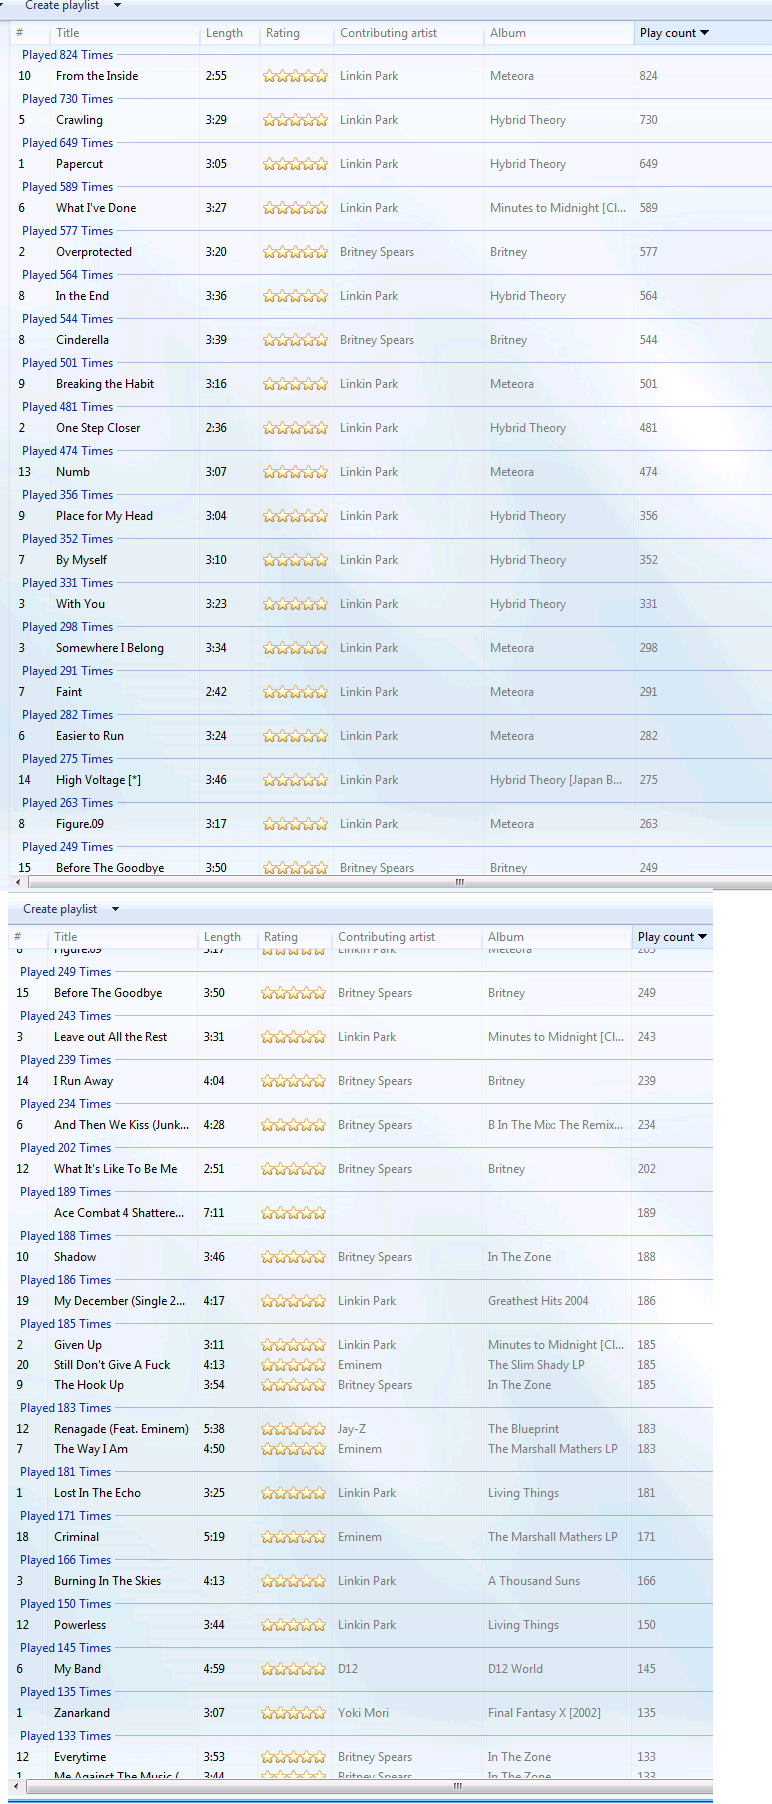Screen dimensions: 772x1804
Task: Select the song Powerless
Action: (80, 1625)
